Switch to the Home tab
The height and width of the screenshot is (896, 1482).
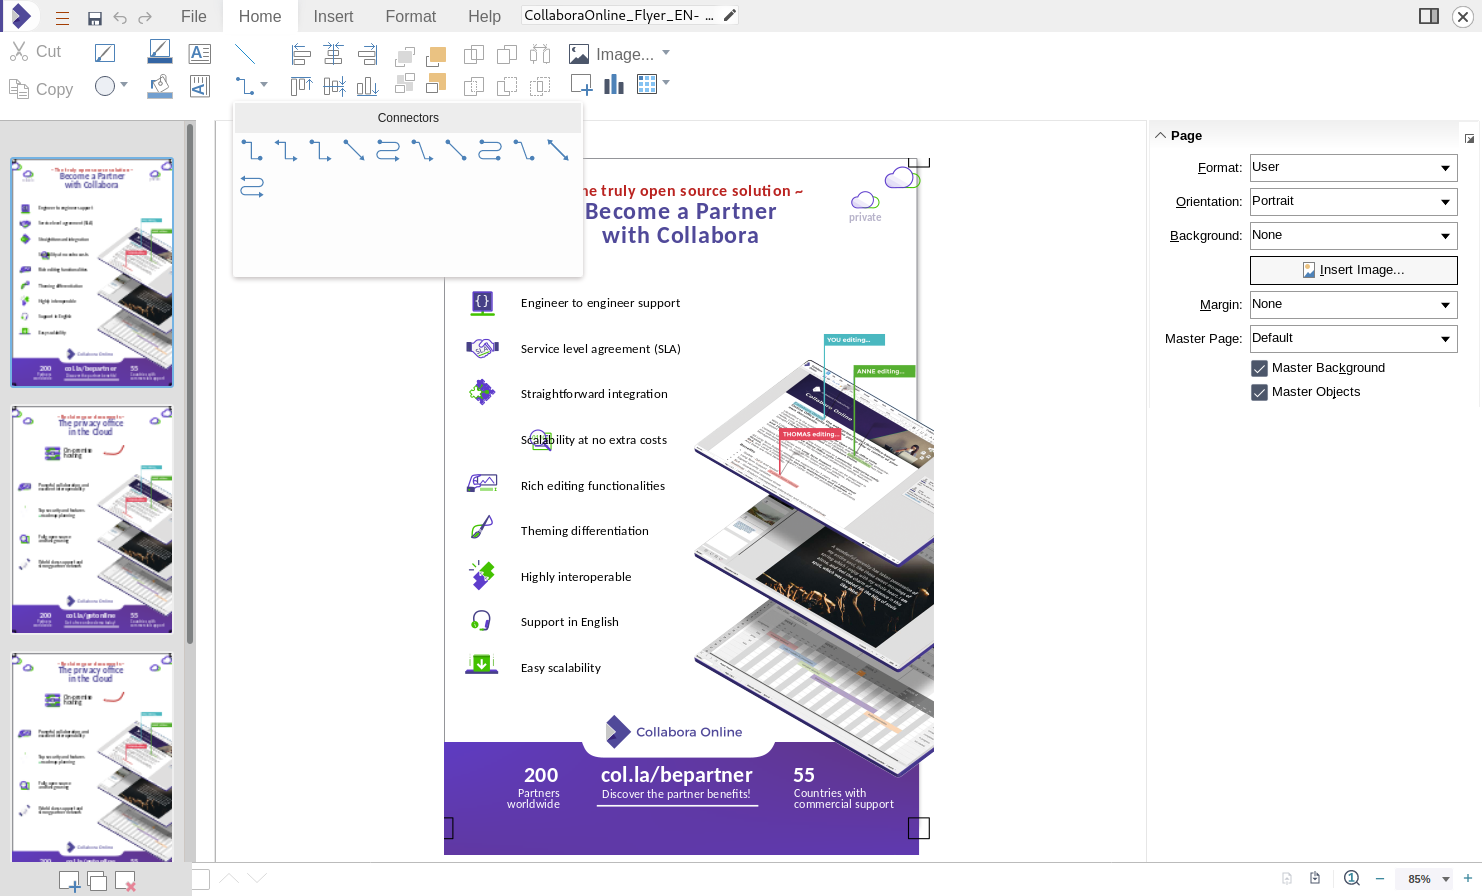[x=260, y=16]
